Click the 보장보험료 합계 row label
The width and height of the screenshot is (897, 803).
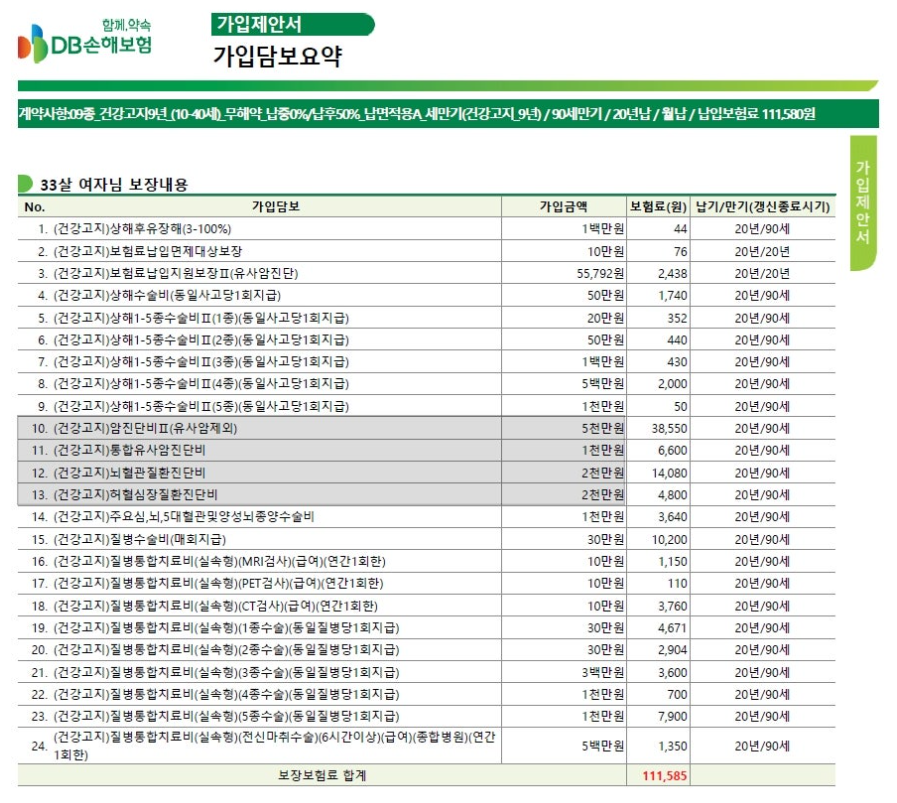[322, 776]
